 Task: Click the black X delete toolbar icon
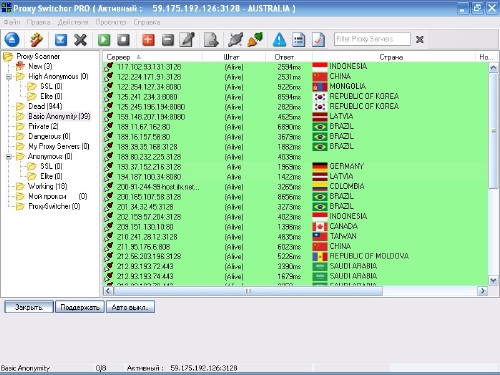click(80, 40)
